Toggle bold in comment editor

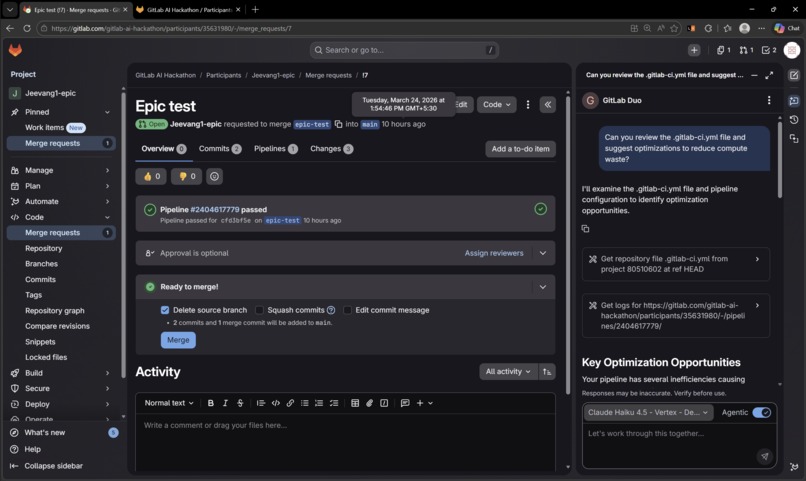coord(210,403)
